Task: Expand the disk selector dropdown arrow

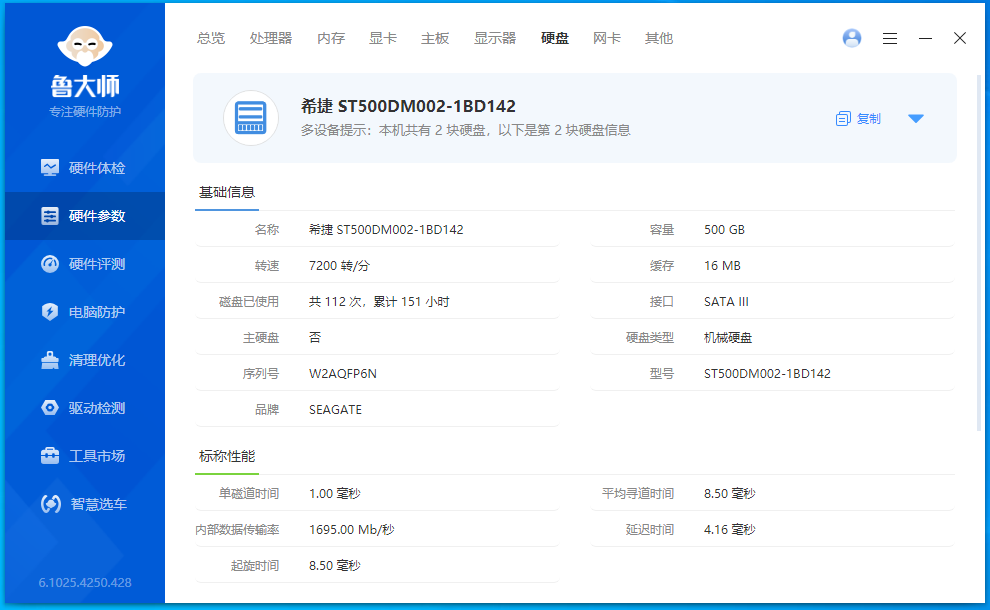Action: point(915,119)
